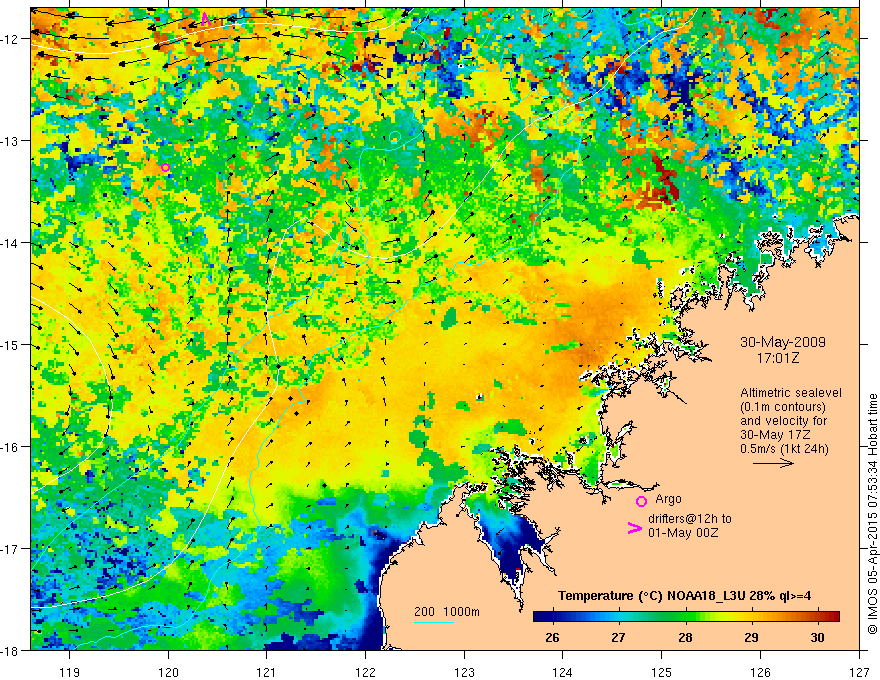Click the color bar value '29'
Image resolution: width=880 pixels, height=680 pixels.
(x=751, y=637)
